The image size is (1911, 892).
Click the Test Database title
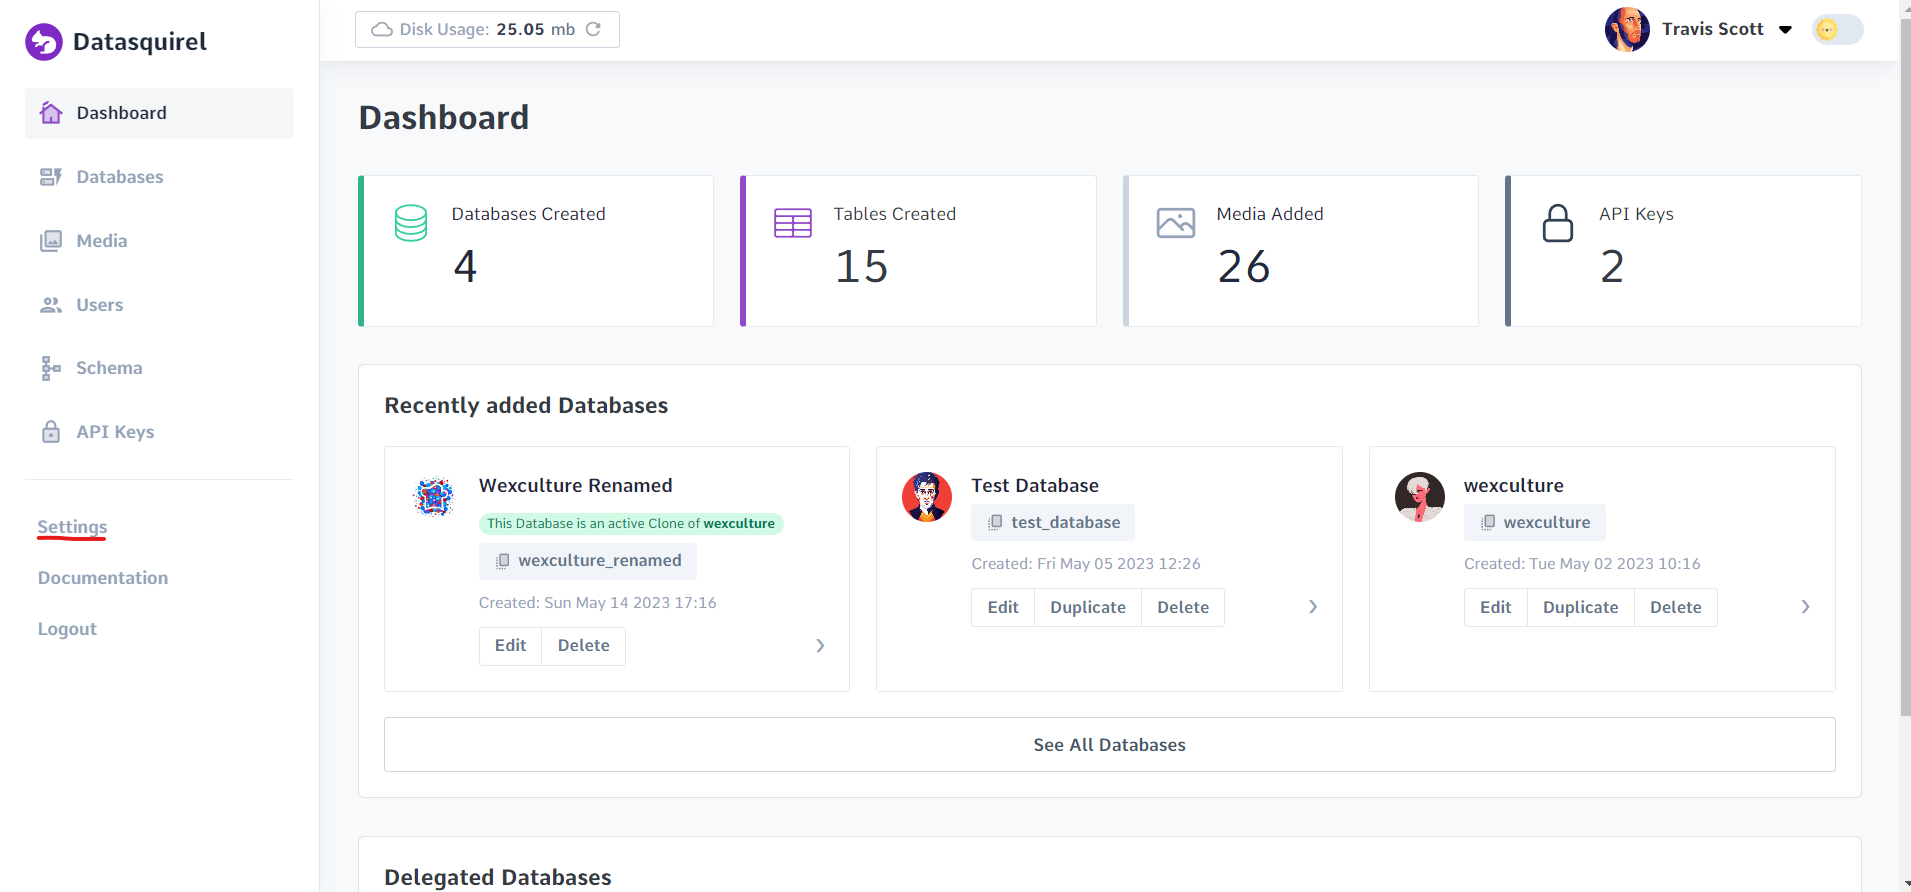[1035, 486]
